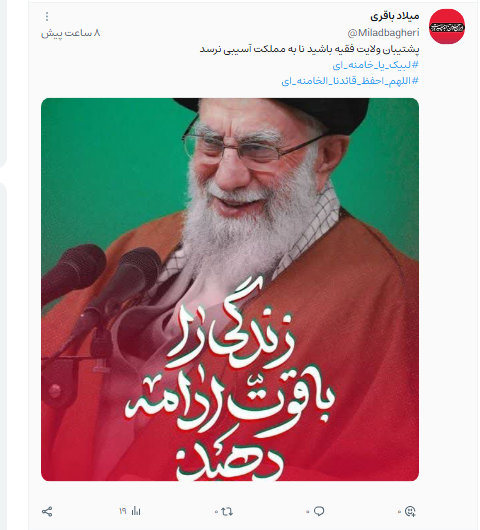The image size is (480, 530).
Task: Open hashtag #اللهم_احفظ_قائدنا_الخامنه_ای
Action: (x=350, y=81)
